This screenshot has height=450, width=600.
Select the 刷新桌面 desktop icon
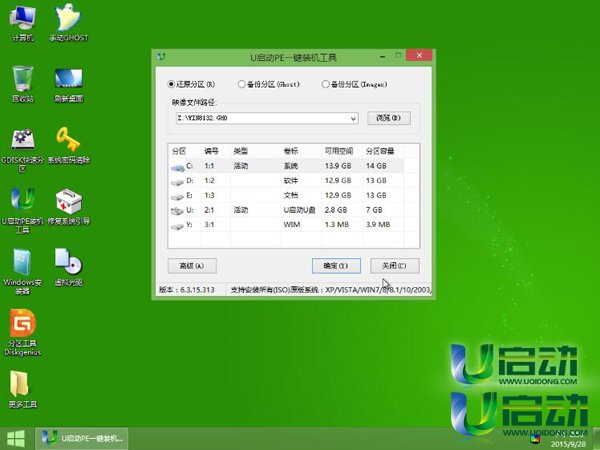68,85
